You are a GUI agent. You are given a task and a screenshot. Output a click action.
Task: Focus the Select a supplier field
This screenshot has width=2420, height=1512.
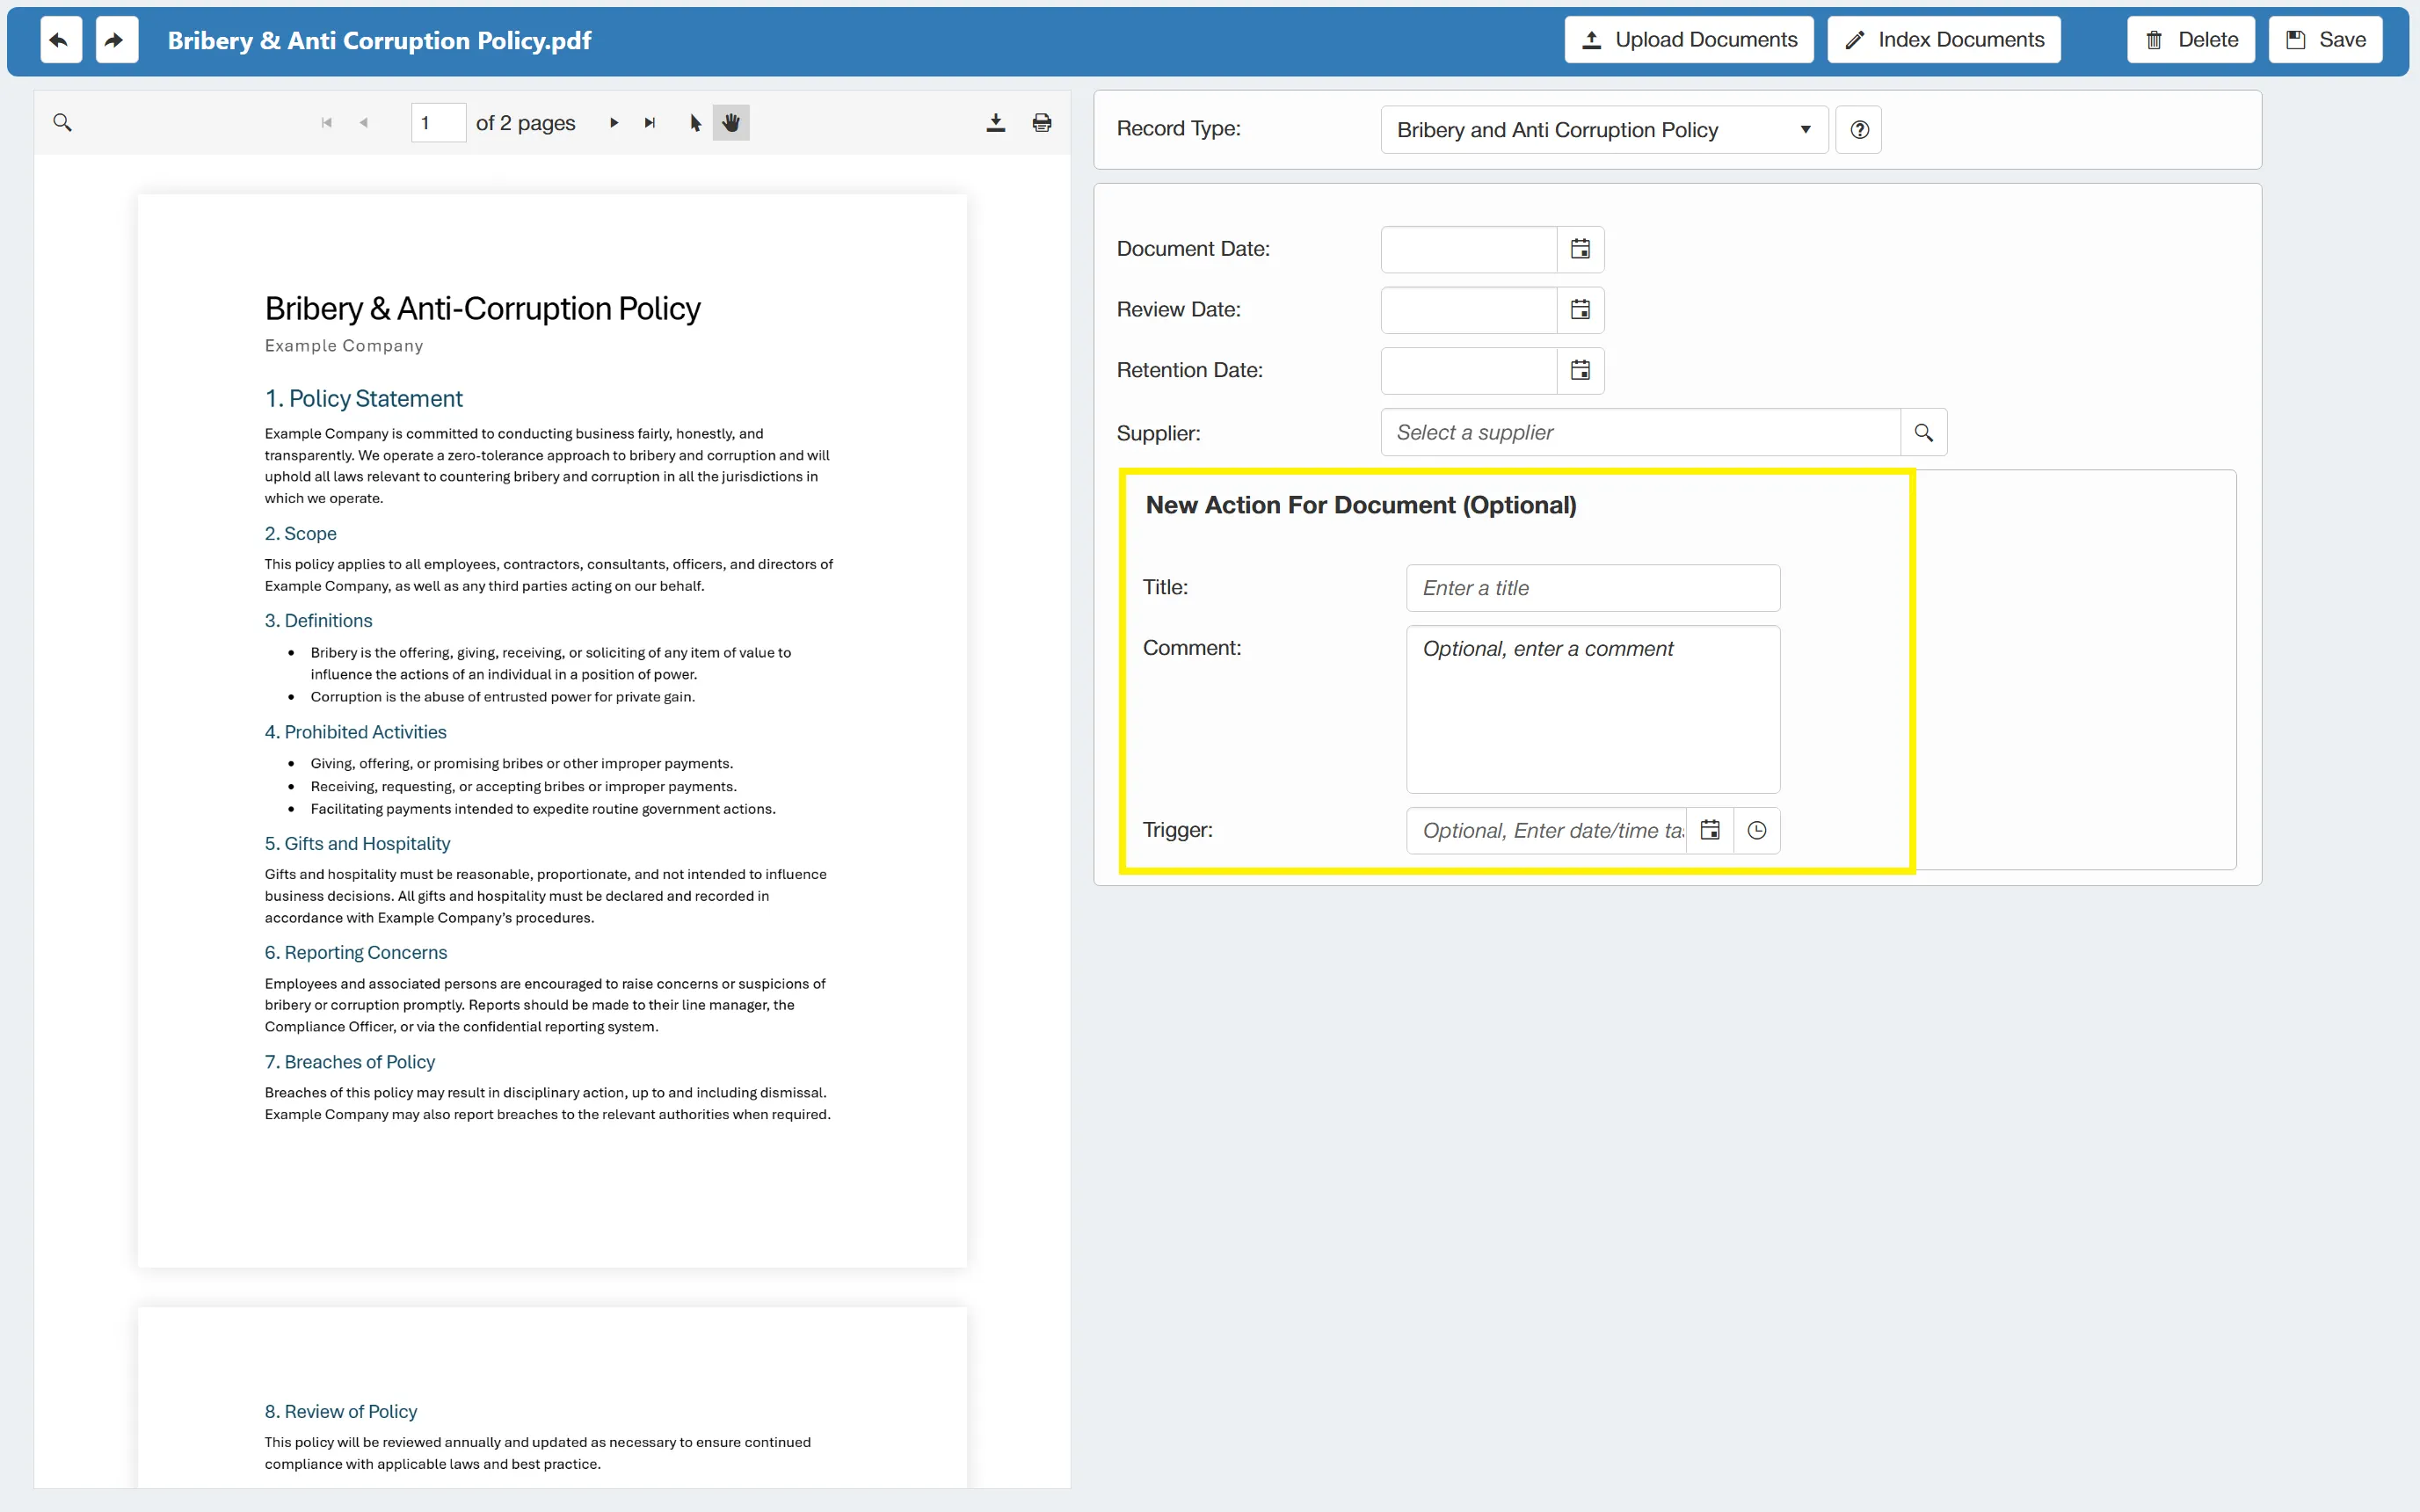tap(1640, 432)
